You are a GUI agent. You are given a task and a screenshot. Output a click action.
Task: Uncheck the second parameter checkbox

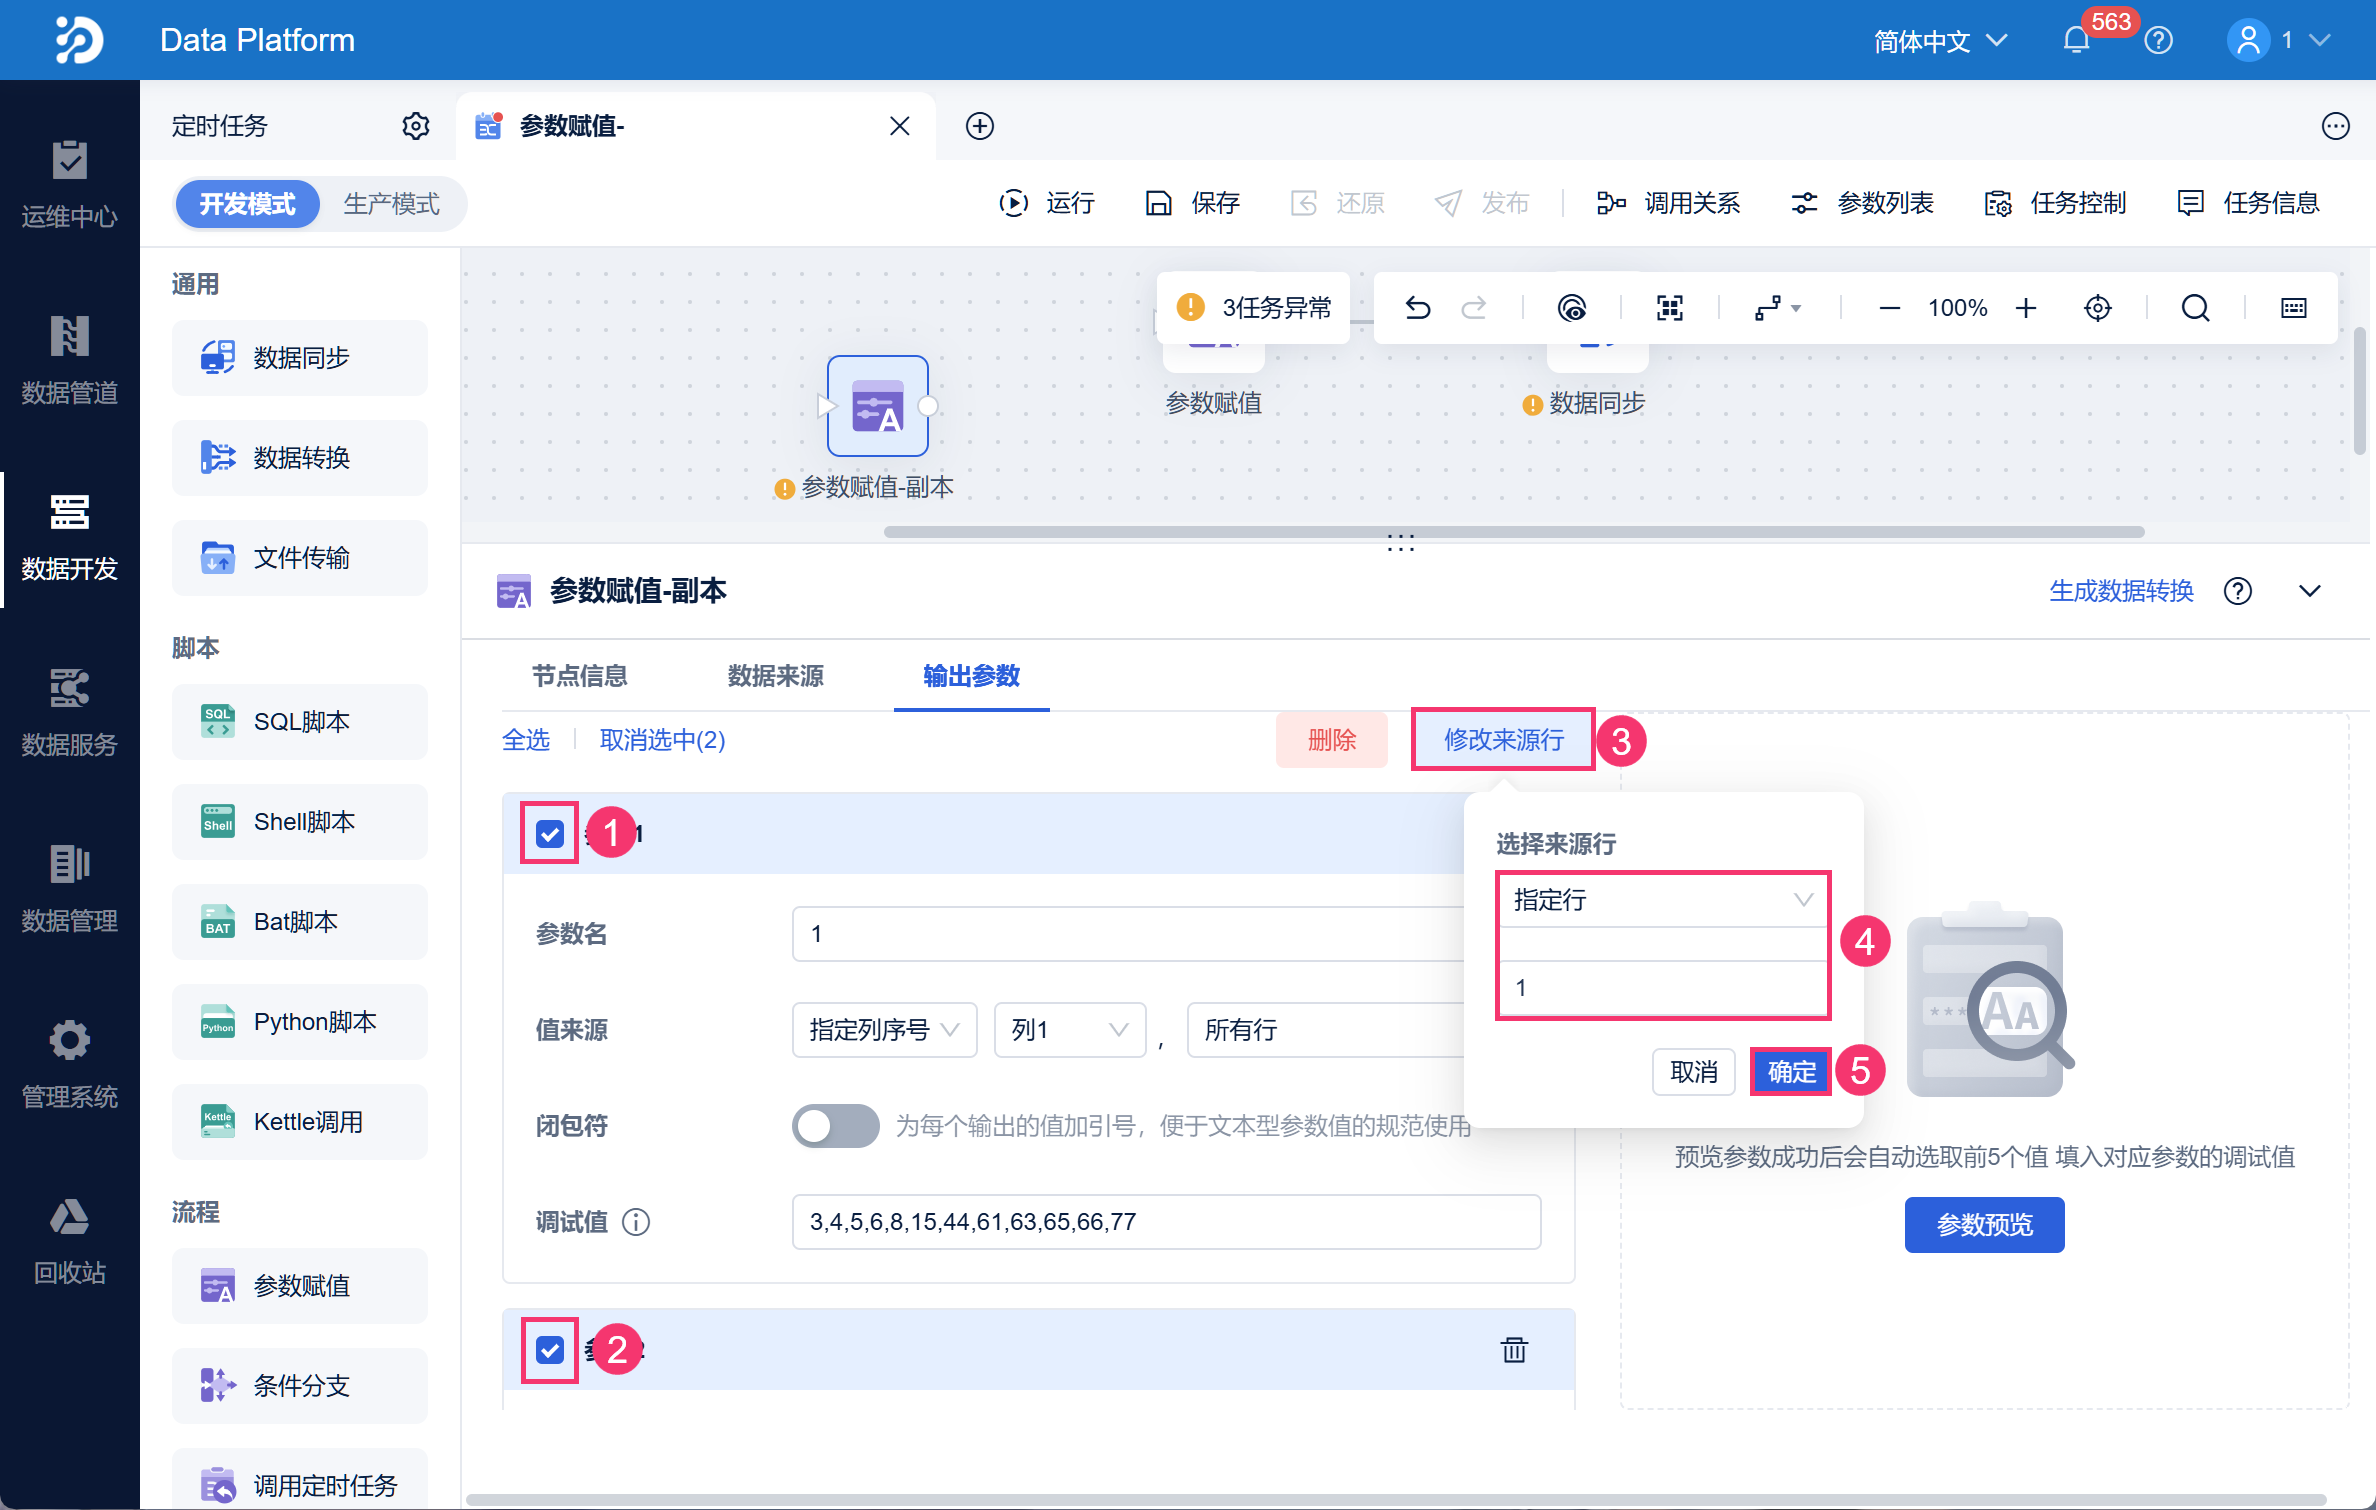(x=550, y=1350)
